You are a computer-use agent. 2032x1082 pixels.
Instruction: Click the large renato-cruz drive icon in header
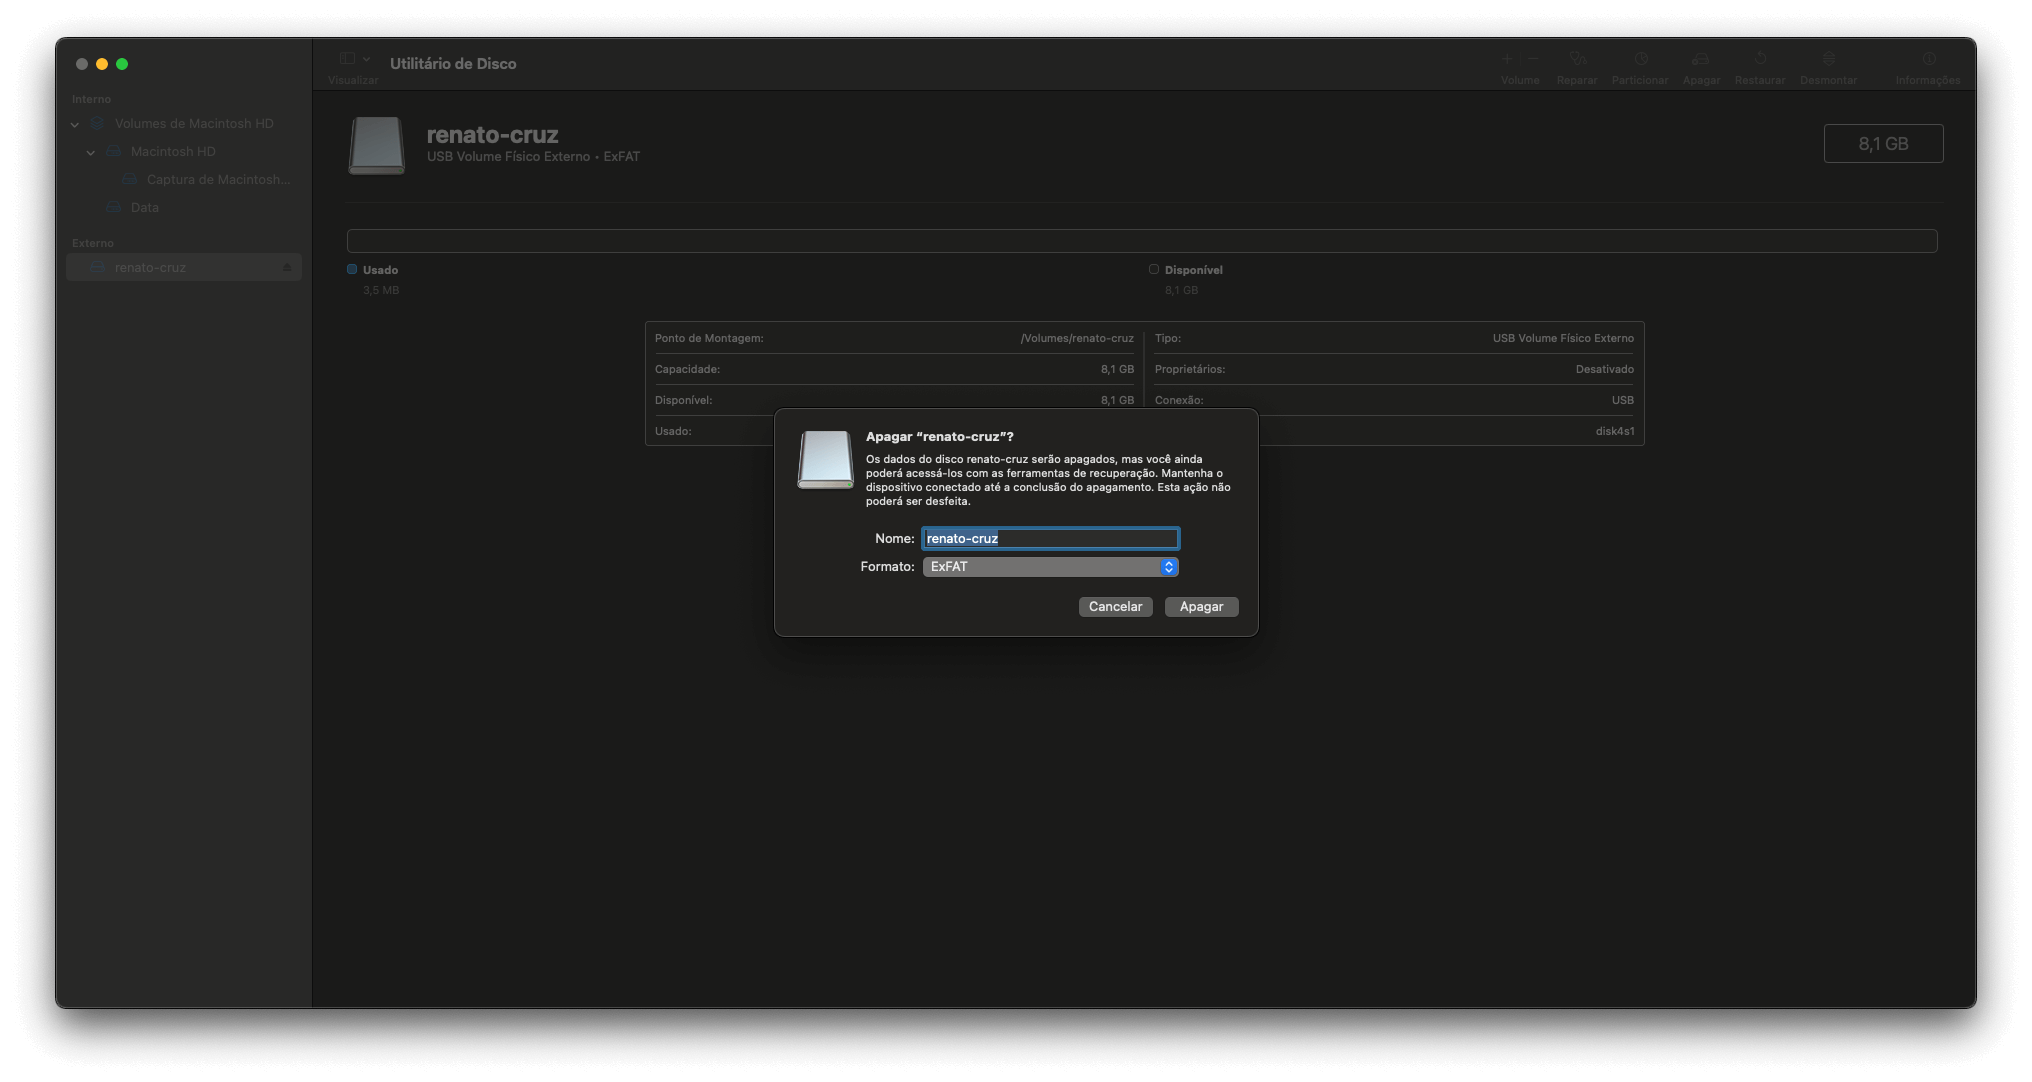(377, 146)
